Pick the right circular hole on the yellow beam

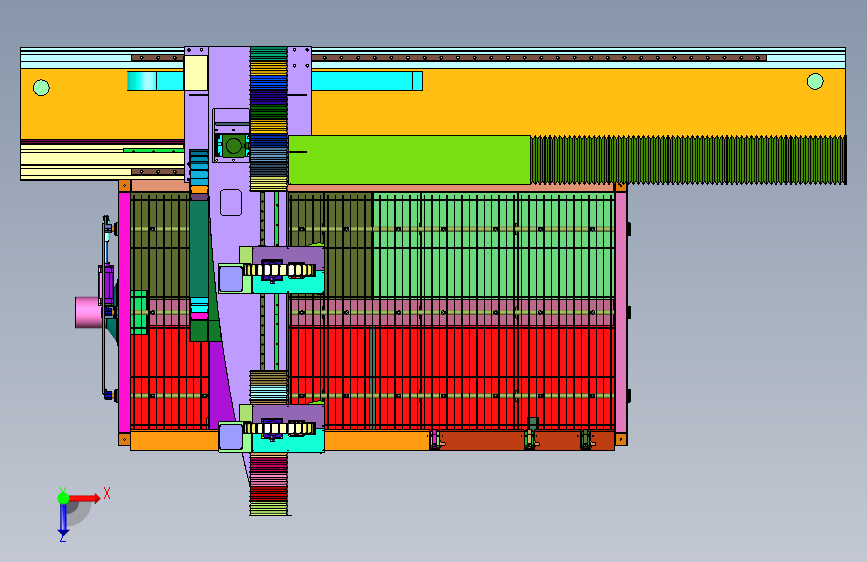tap(815, 81)
